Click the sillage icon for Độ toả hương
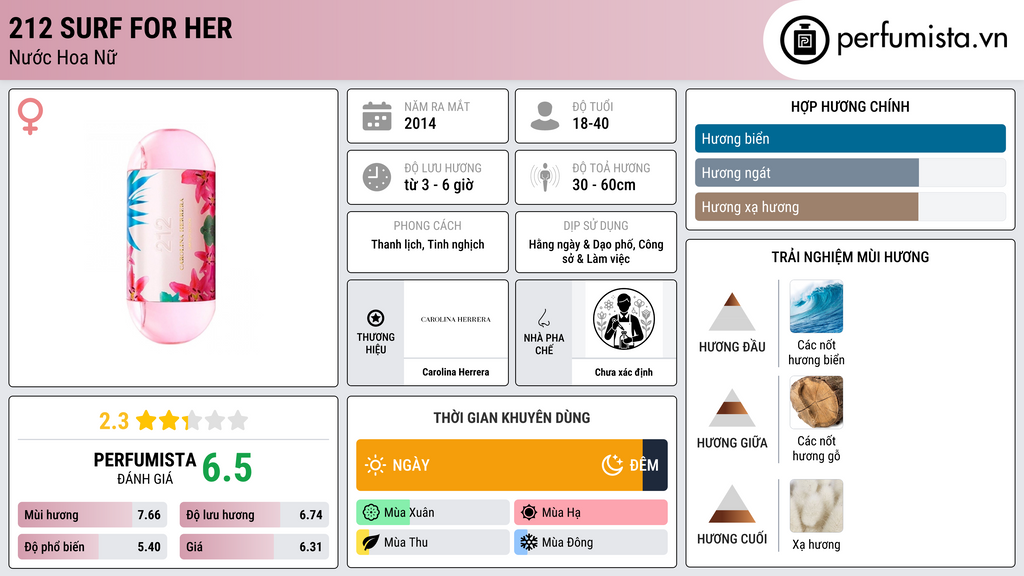 pyautogui.click(x=545, y=177)
